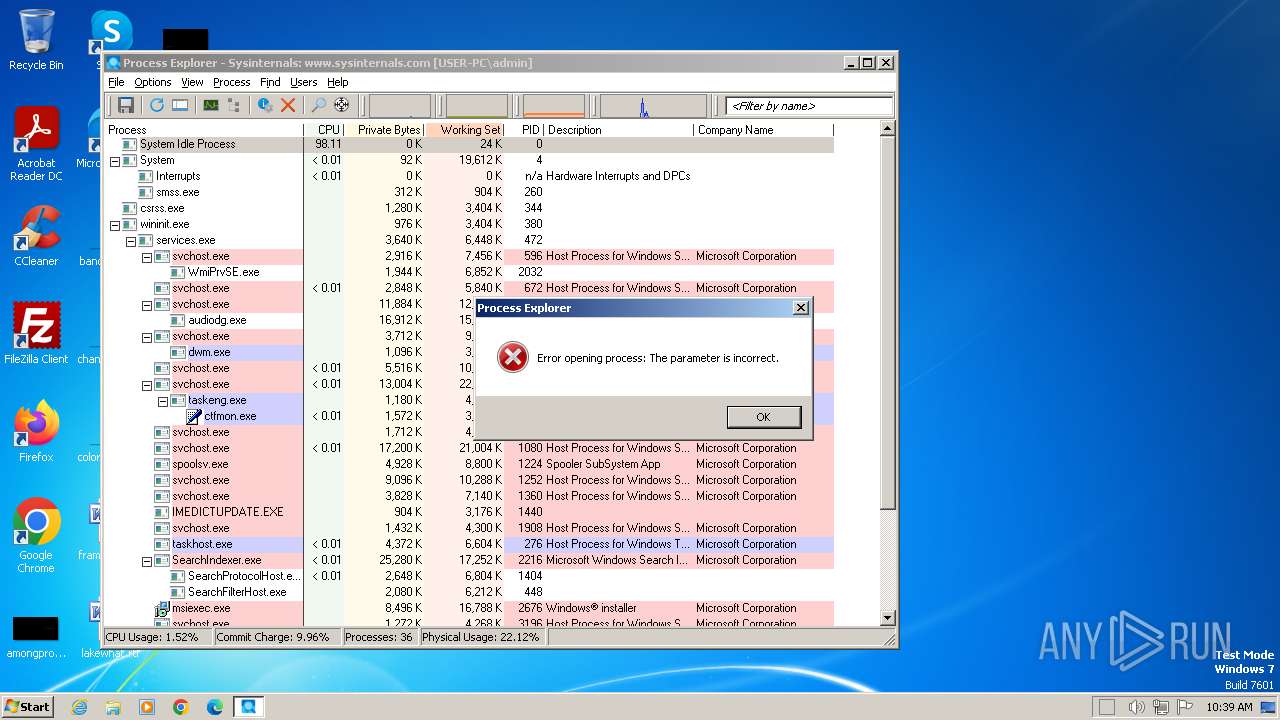Close the error dialog with X
Viewport: 1280px width, 720px height.
pyautogui.click(x=800, y=308)
